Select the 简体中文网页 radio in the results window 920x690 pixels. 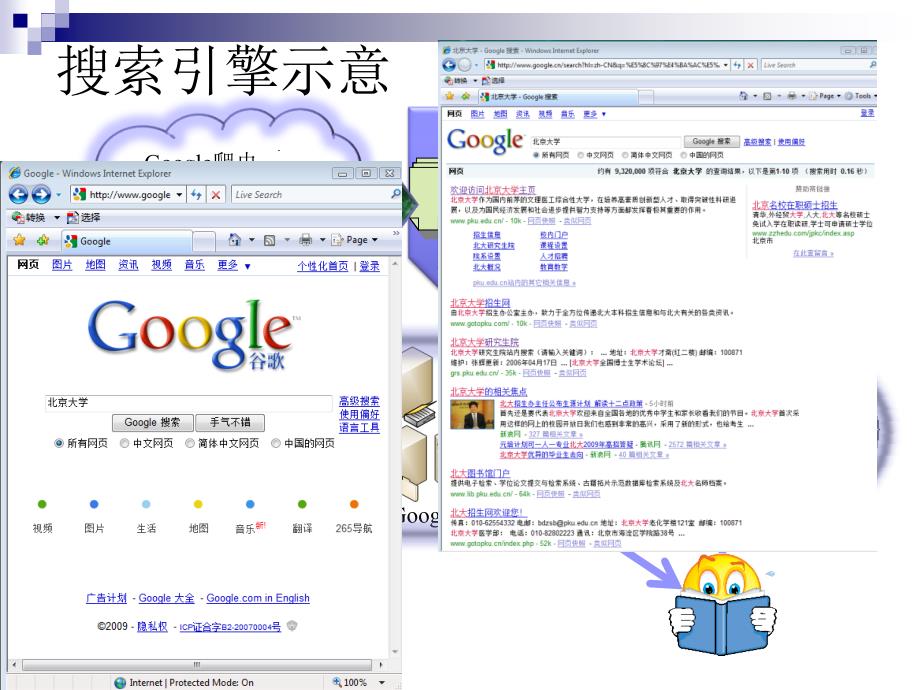click(x=625, y=155)
